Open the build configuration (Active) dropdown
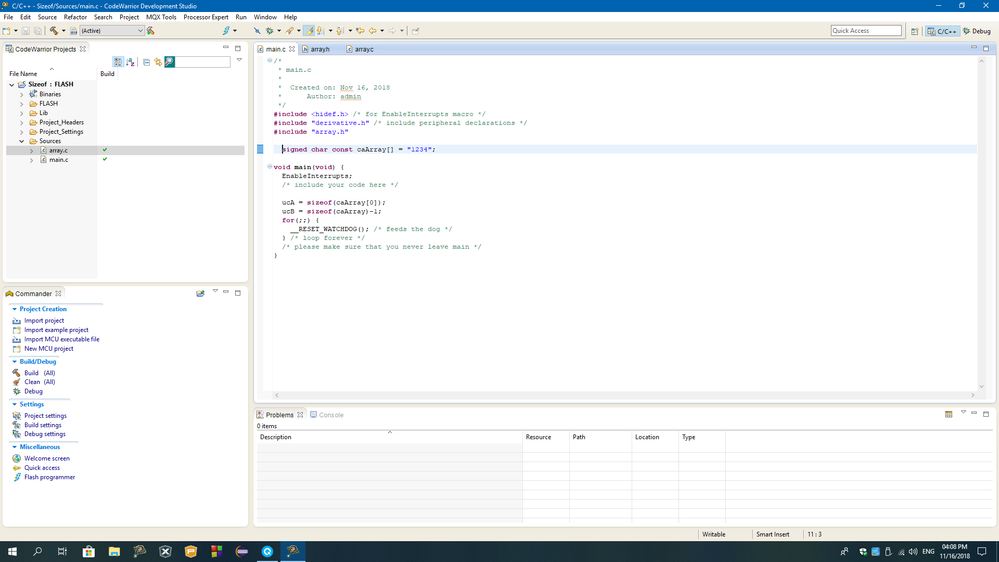The height and width of the screenshot is (562, 999). point(111,31)
